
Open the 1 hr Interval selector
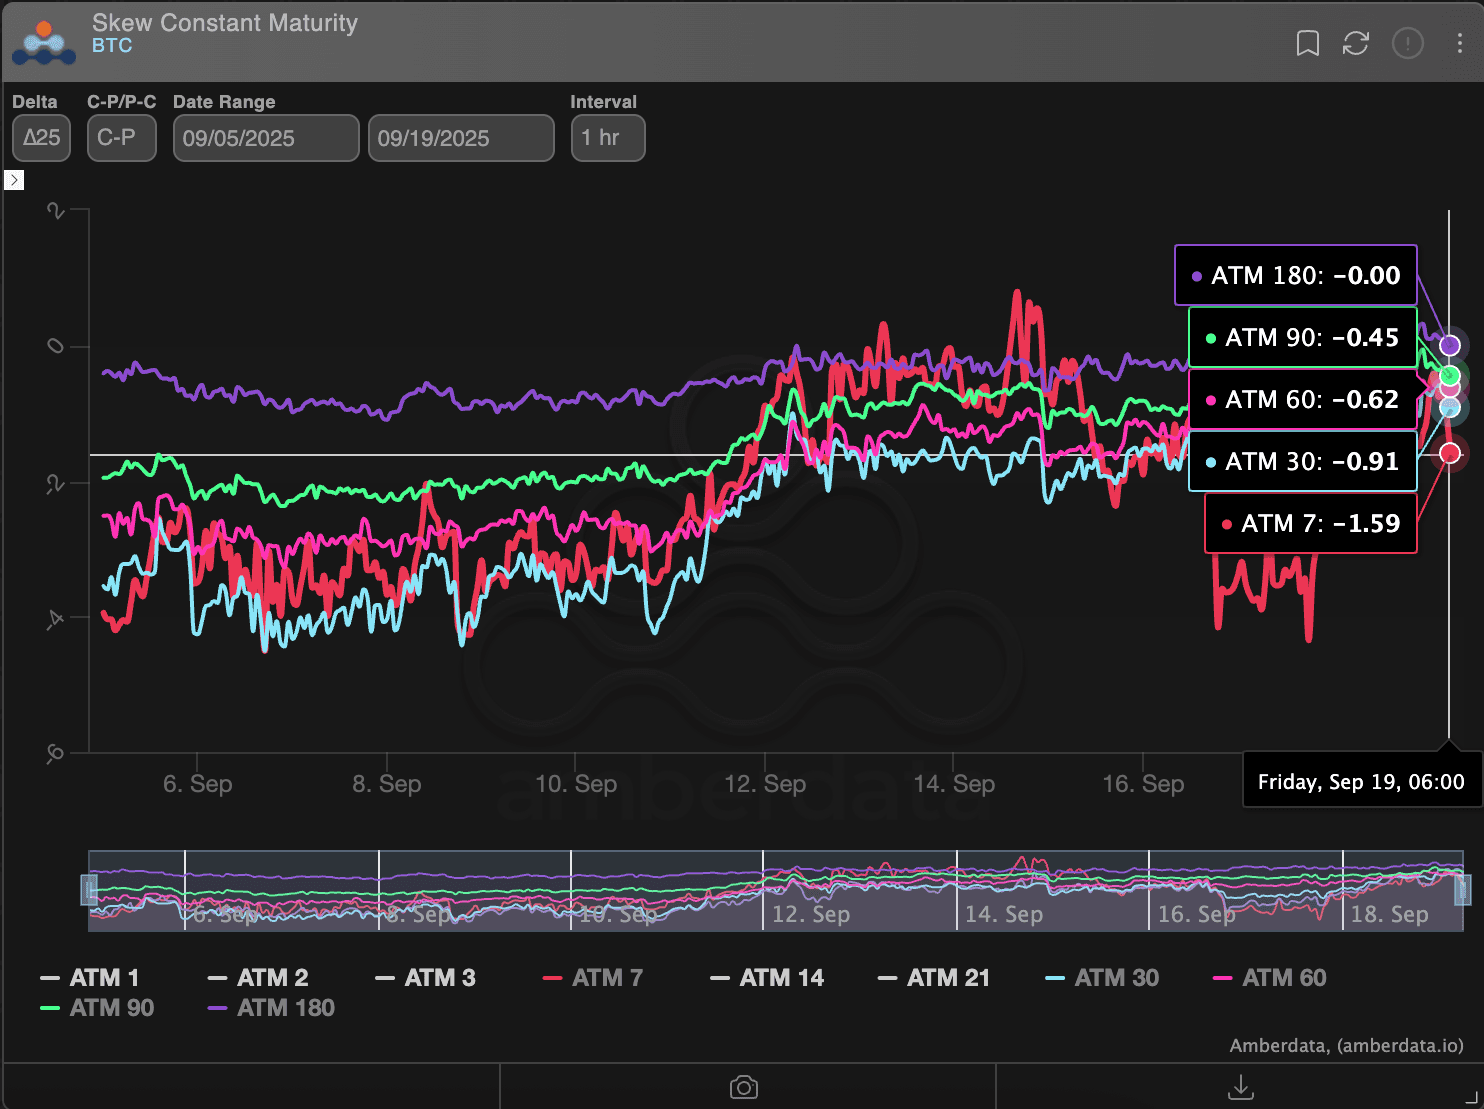tap(607, 137)
